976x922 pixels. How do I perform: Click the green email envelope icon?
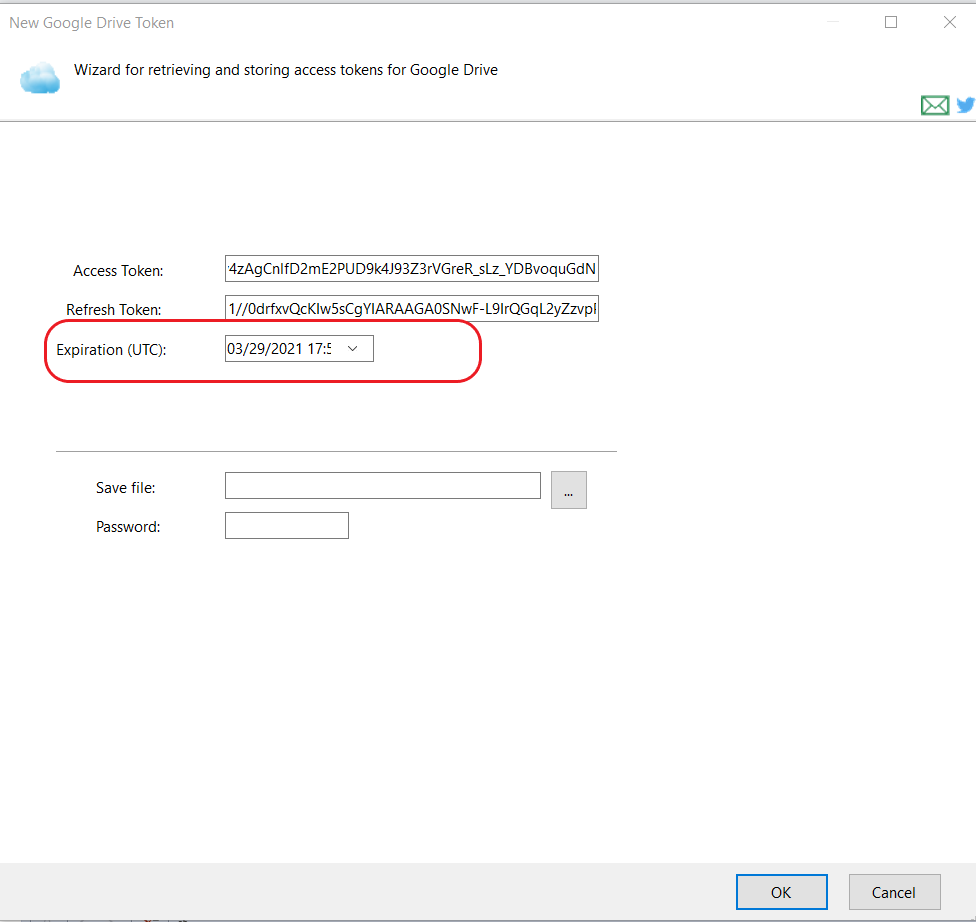[934, 105]
